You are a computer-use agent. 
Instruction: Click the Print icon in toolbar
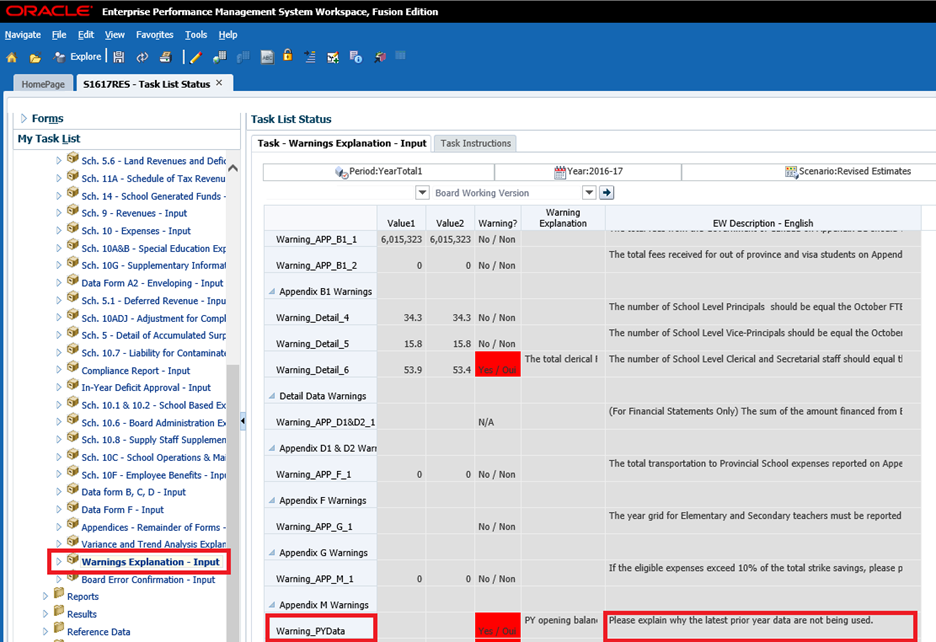(x=165, y=57)
